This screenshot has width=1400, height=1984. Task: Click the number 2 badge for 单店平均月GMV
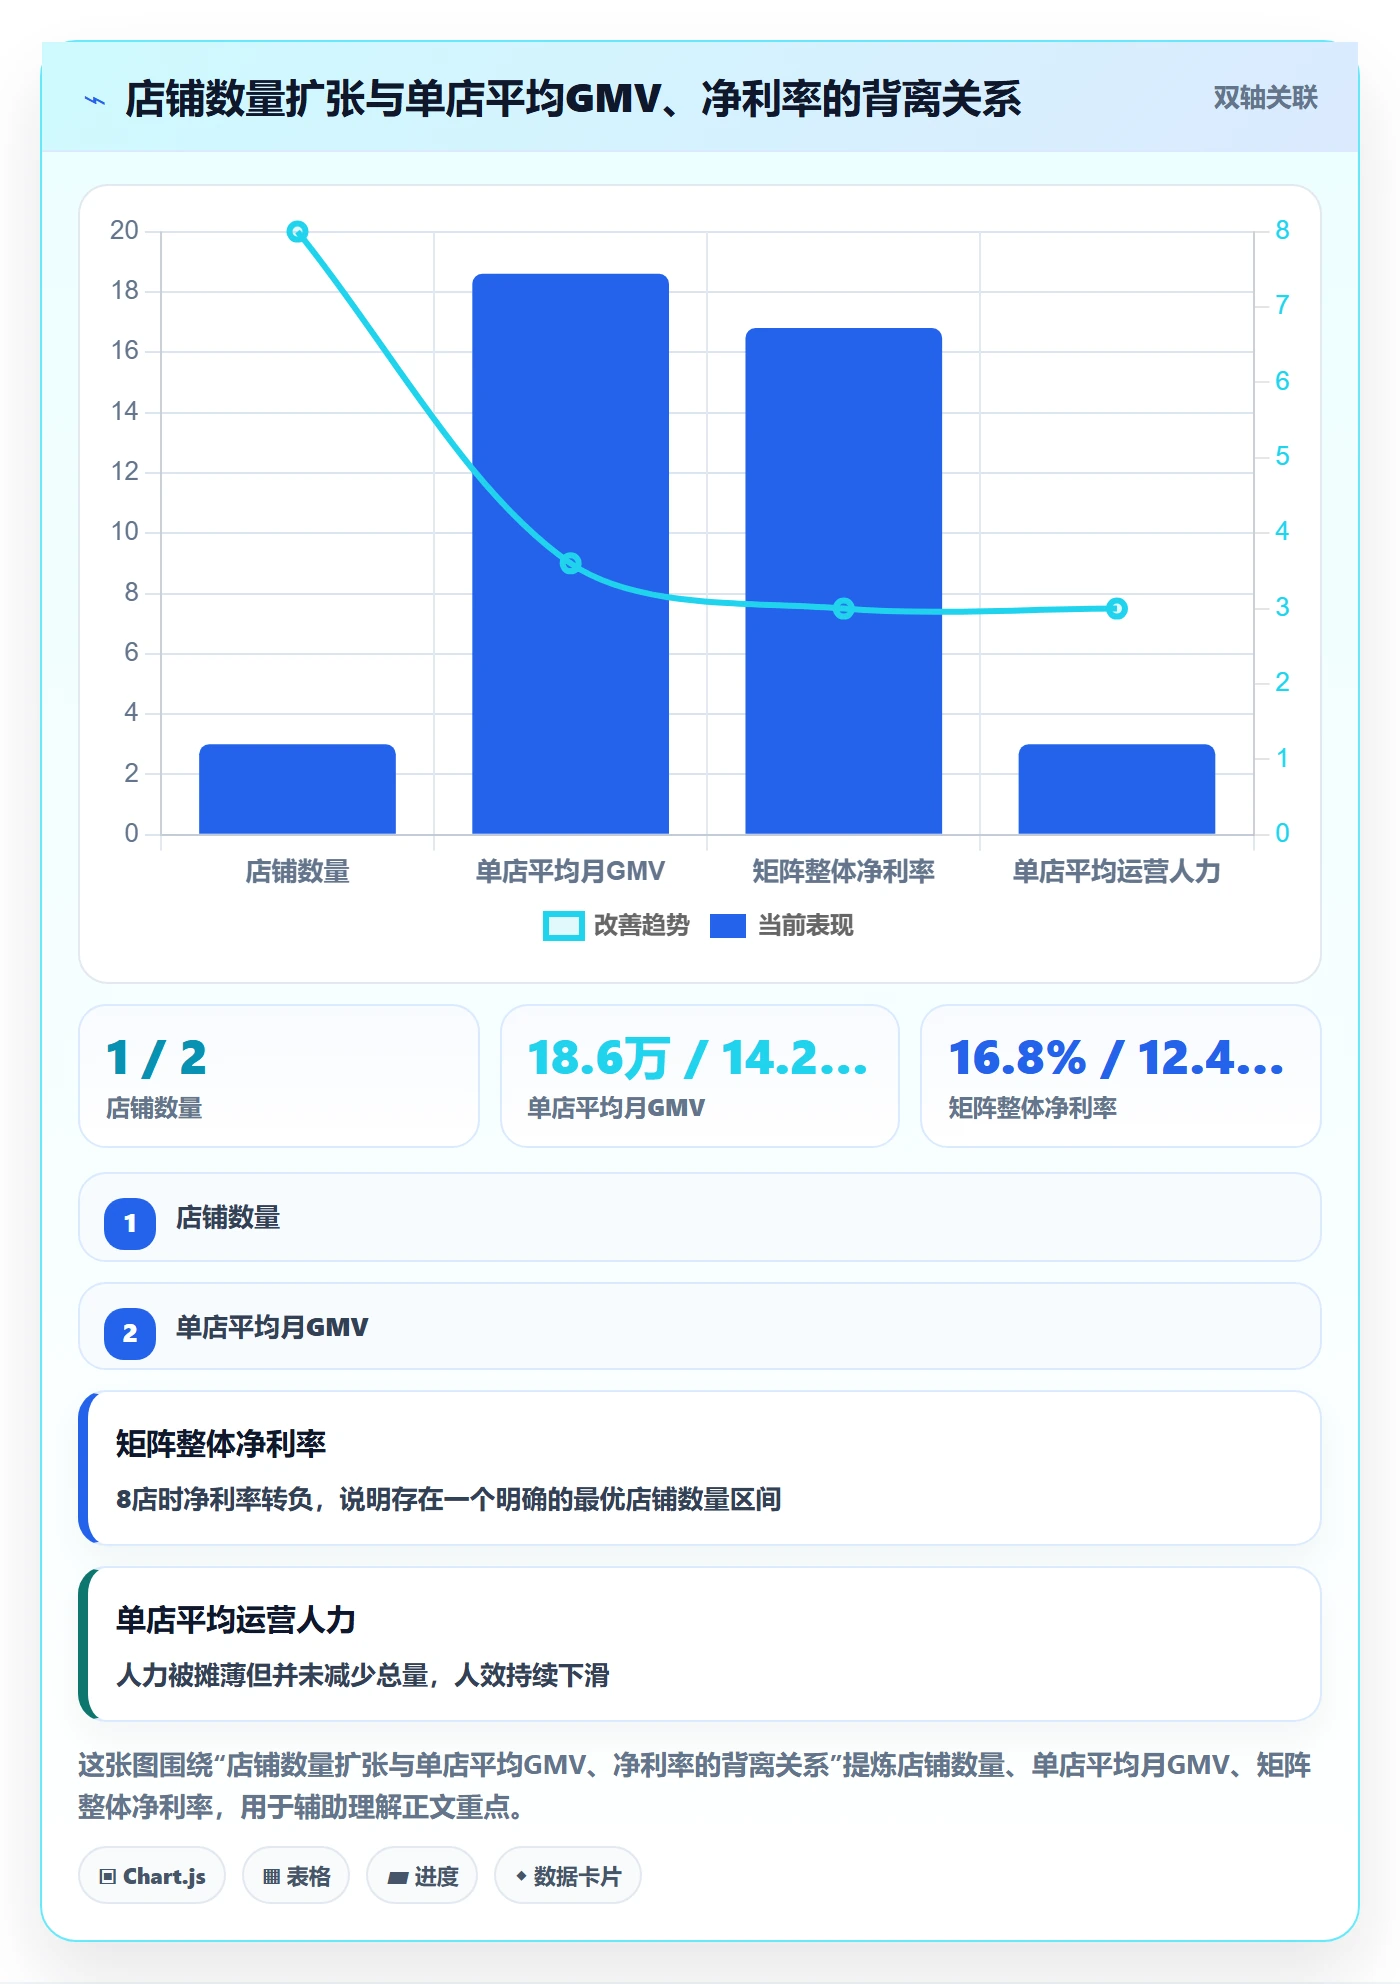130,1334
